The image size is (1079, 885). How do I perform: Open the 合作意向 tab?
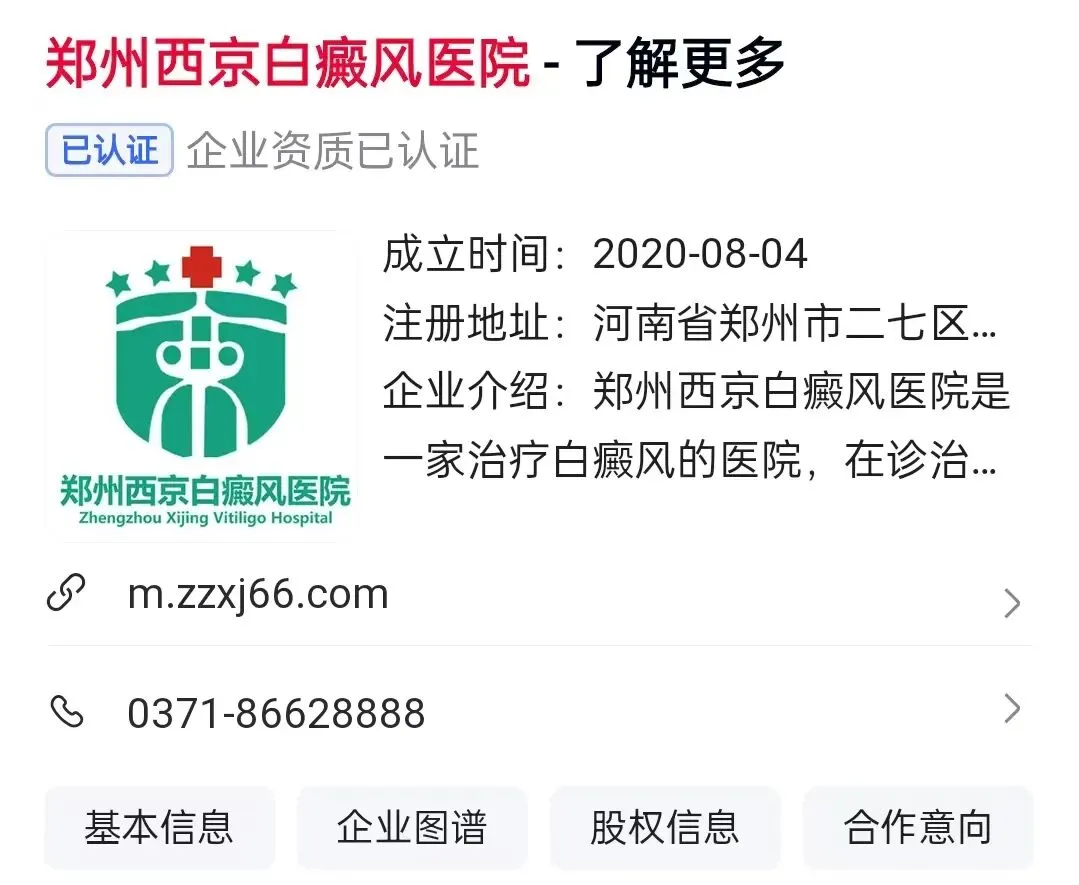coord(918,827)
